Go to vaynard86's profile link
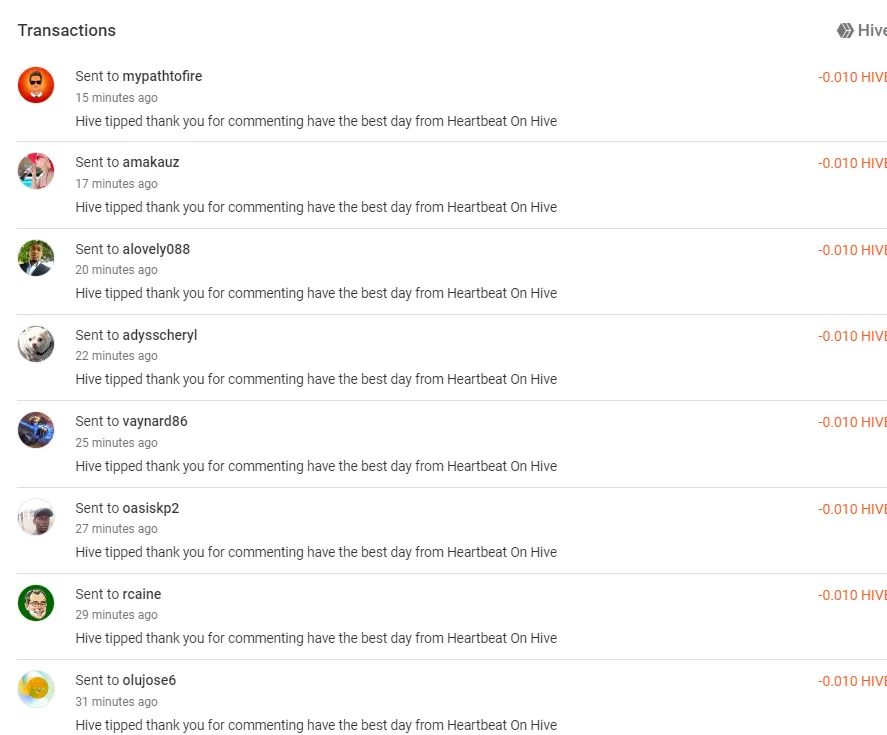The image size is (887, 735). click(155, 422)
